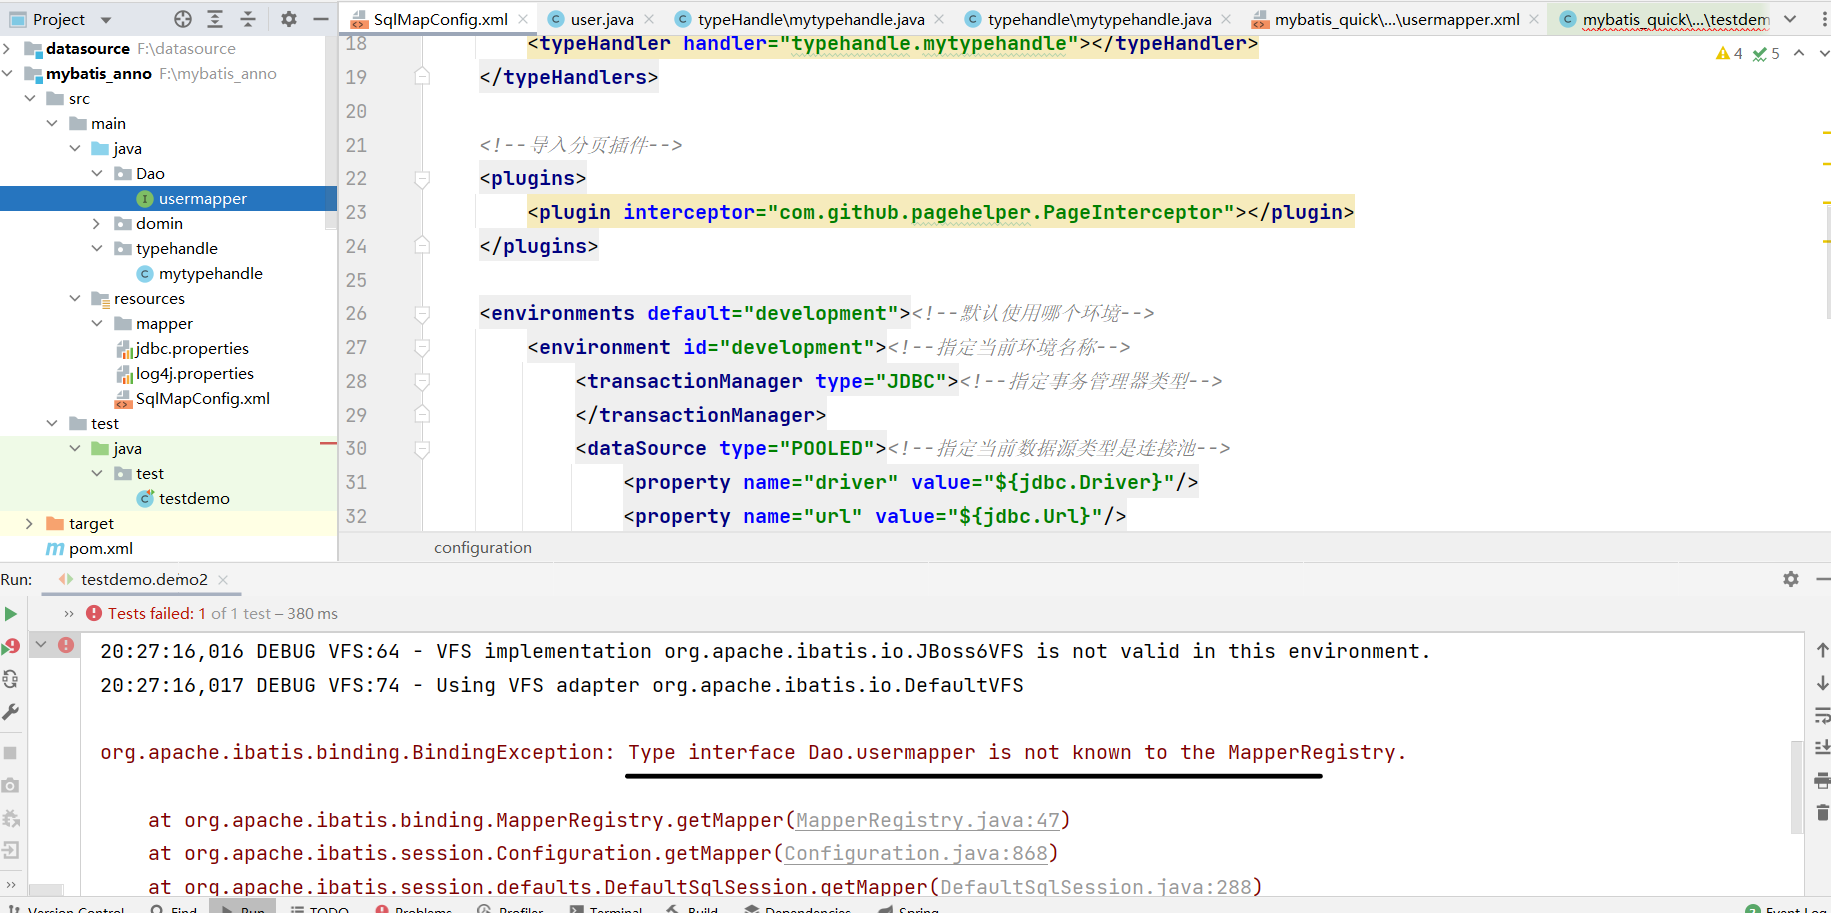The width and height of the screenshot is (1831, 913).
Task: Open test runner settings with wrench icon
Action: [11, 712]
